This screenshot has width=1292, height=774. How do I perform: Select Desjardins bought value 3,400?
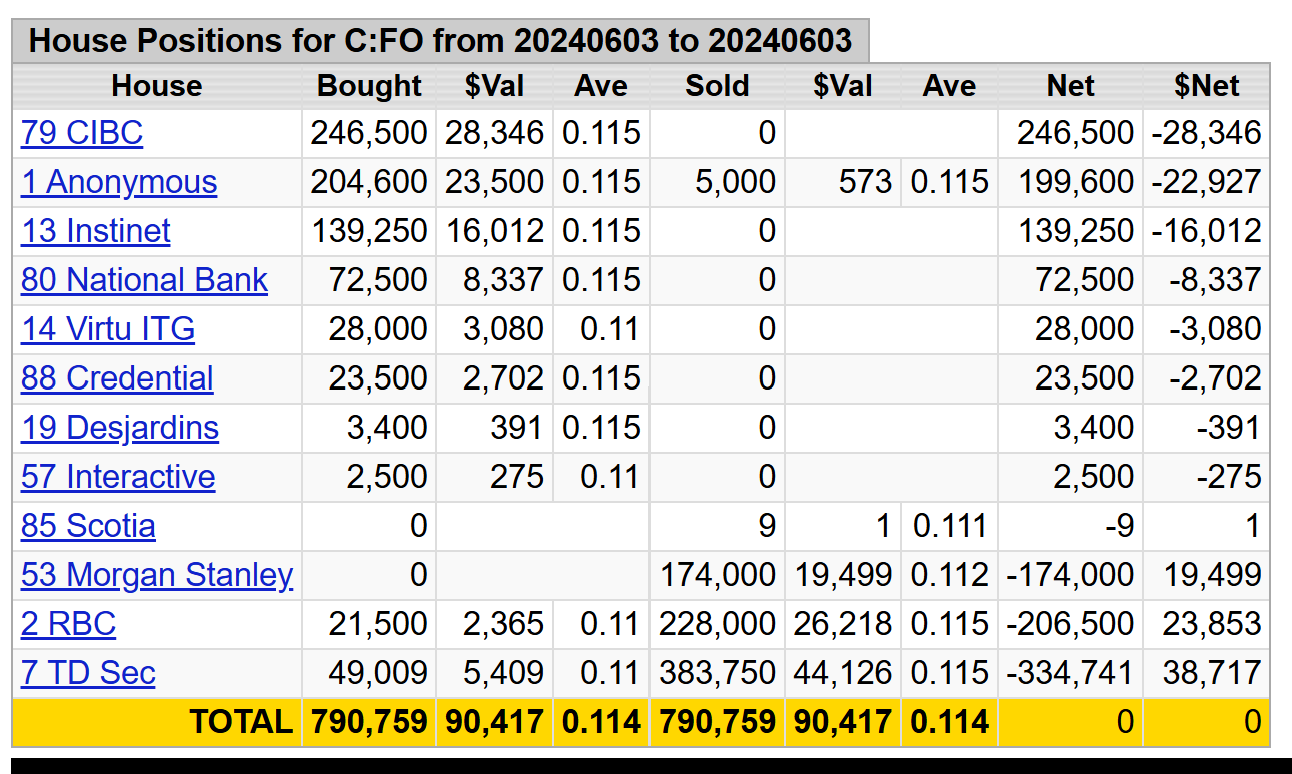387,428
